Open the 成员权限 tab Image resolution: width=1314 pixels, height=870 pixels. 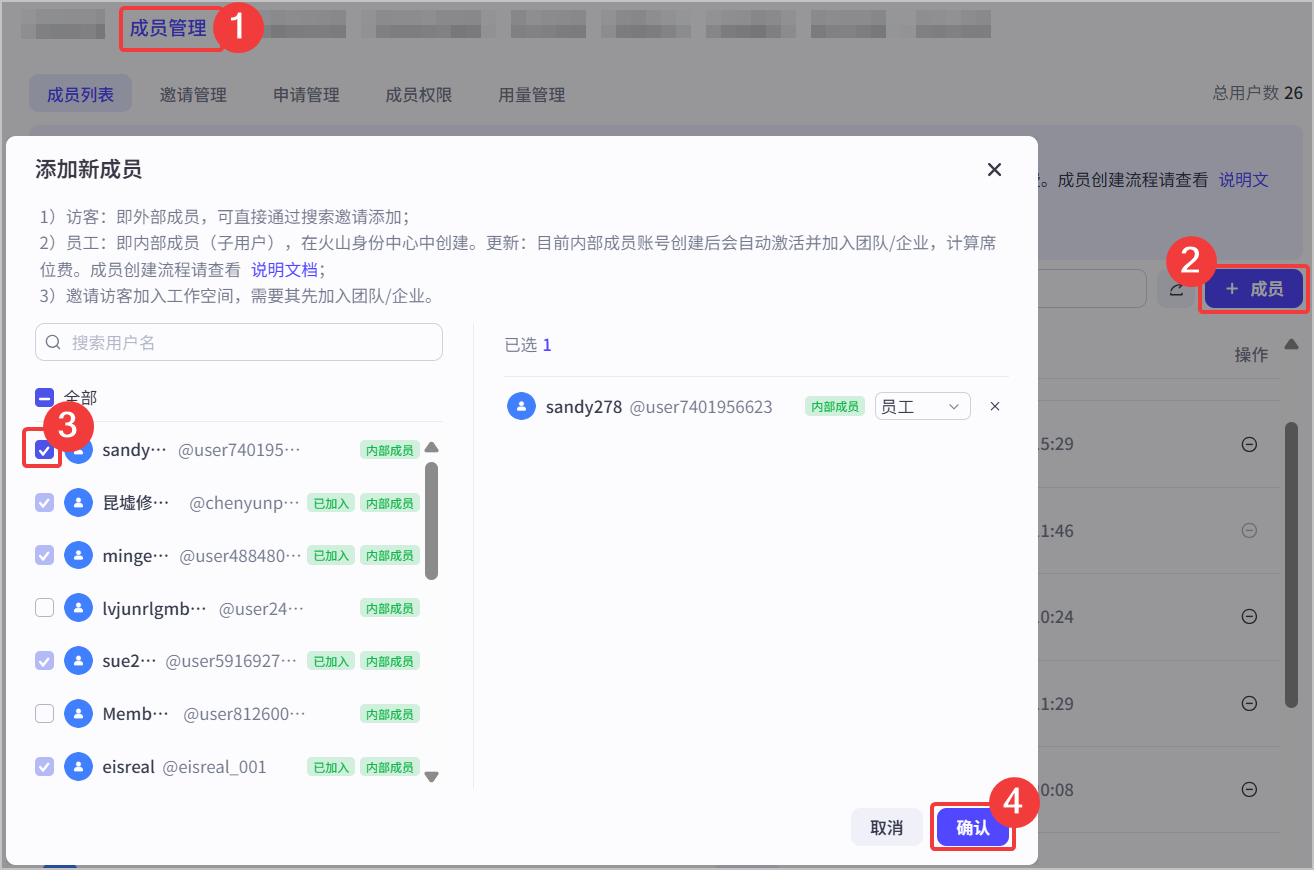419,95
